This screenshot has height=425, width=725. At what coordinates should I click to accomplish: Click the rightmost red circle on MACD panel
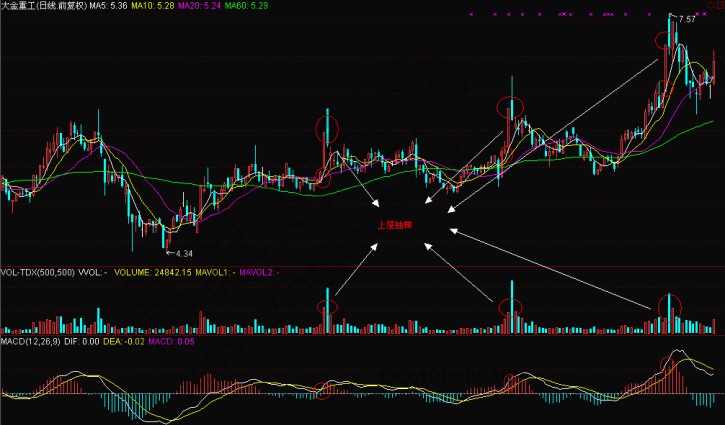pyautogui.click(x=666, y=362)
